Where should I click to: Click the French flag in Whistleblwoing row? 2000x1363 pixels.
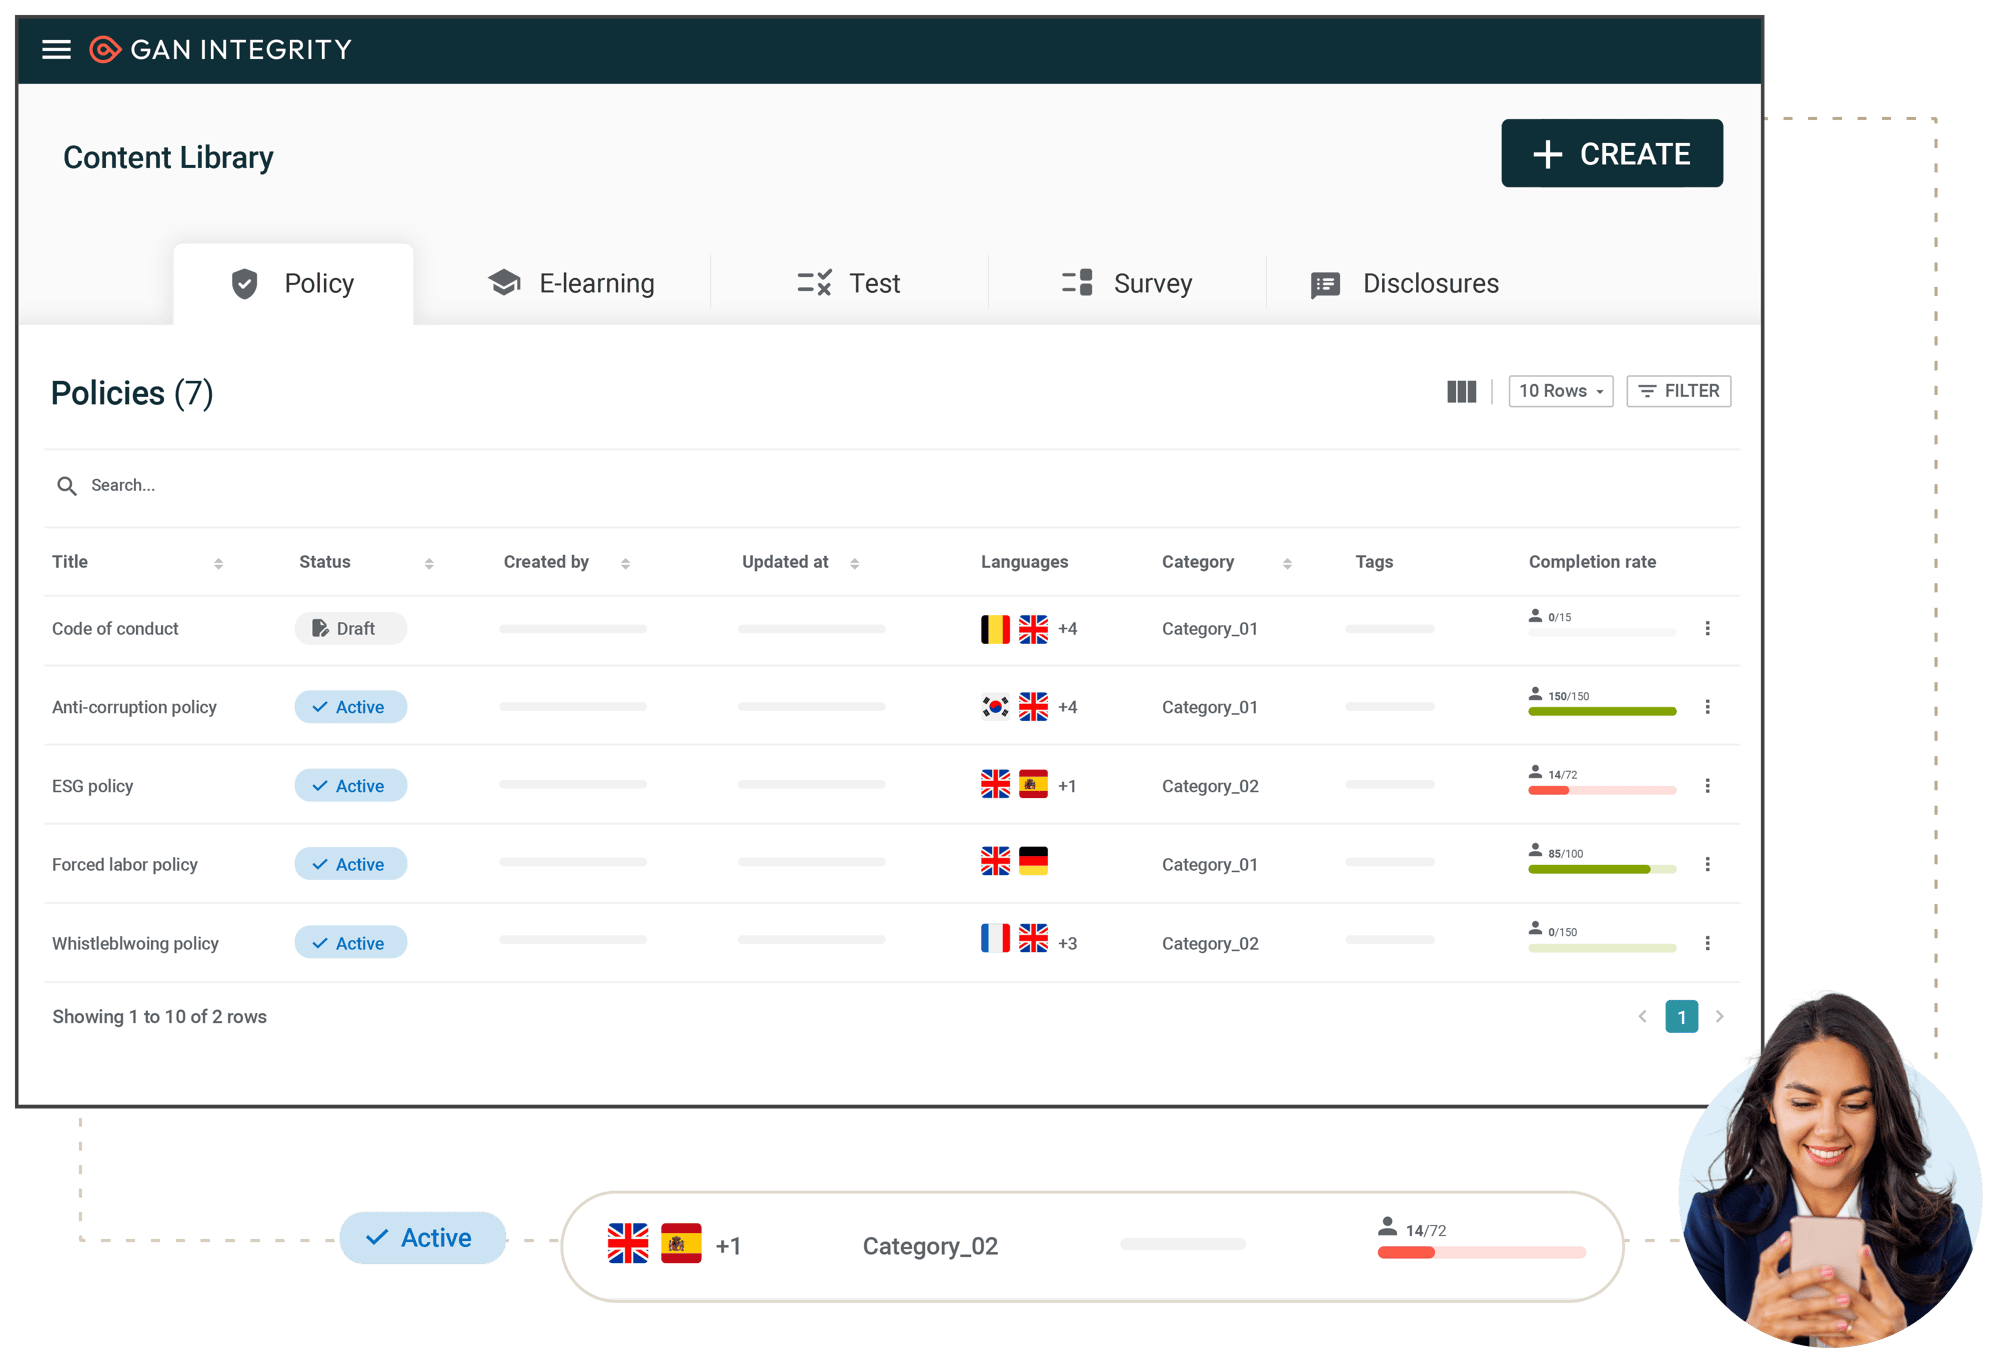click(x=995, y=938)
